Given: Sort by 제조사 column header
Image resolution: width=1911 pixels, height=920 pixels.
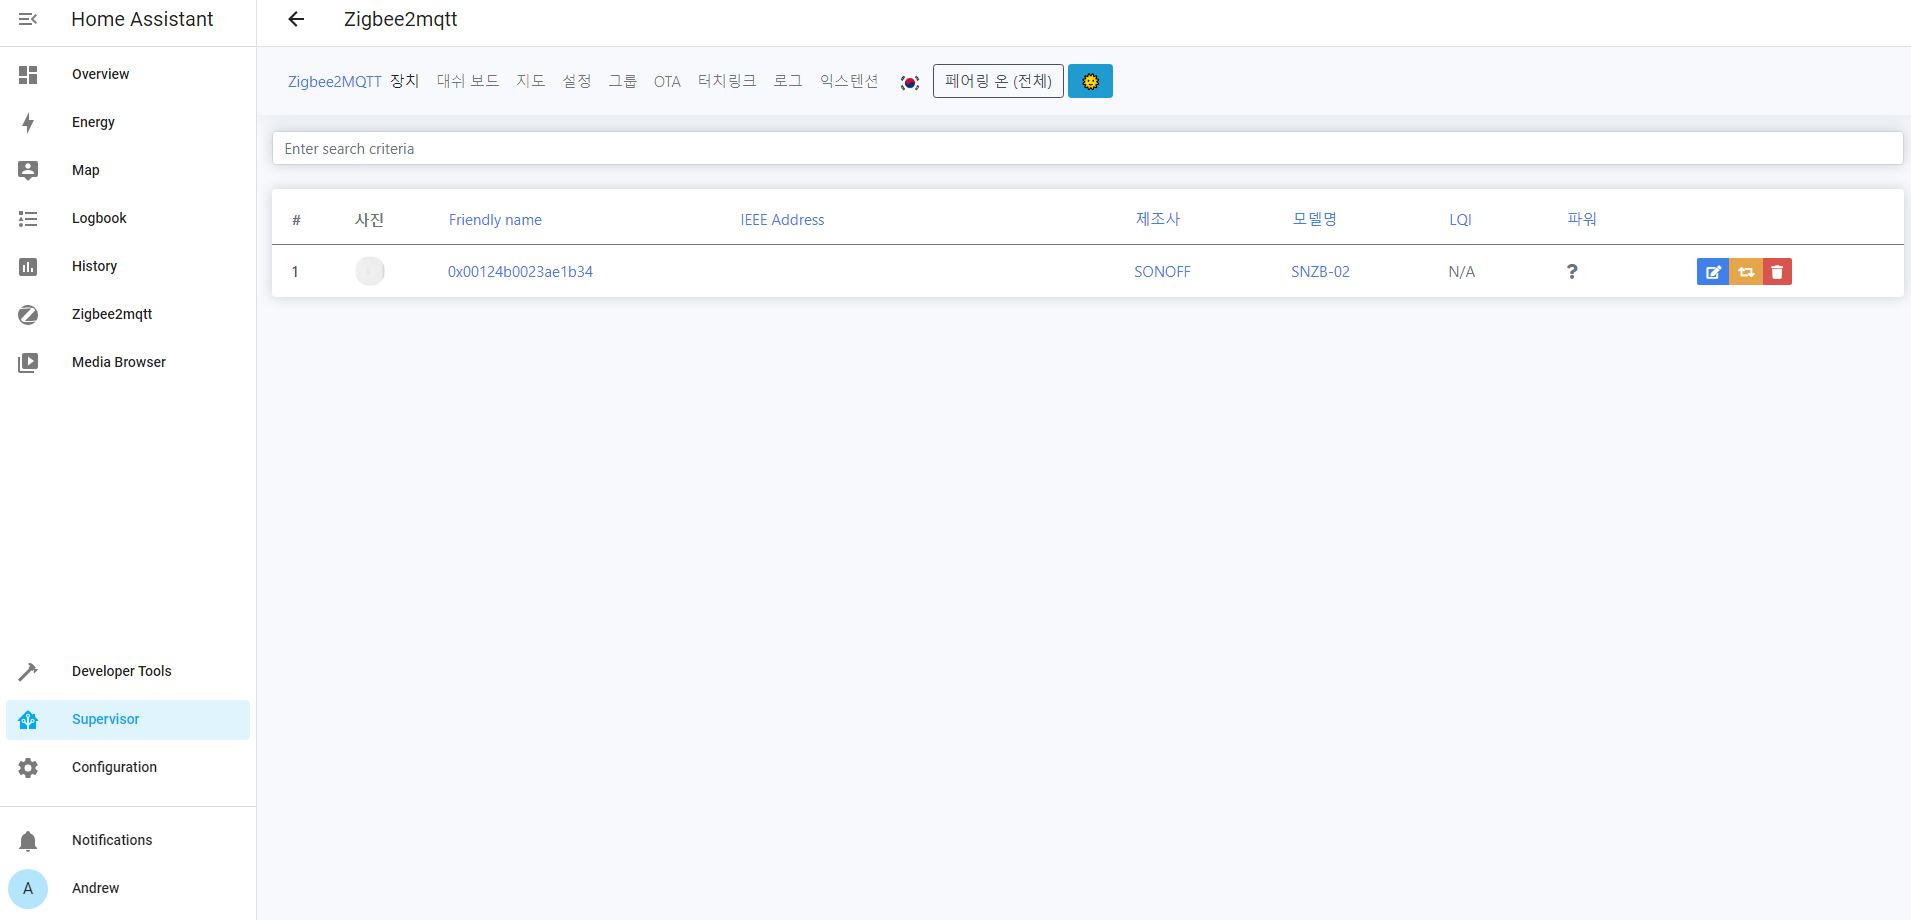Looking at the screenshot, I should (x=1158, y=219).
